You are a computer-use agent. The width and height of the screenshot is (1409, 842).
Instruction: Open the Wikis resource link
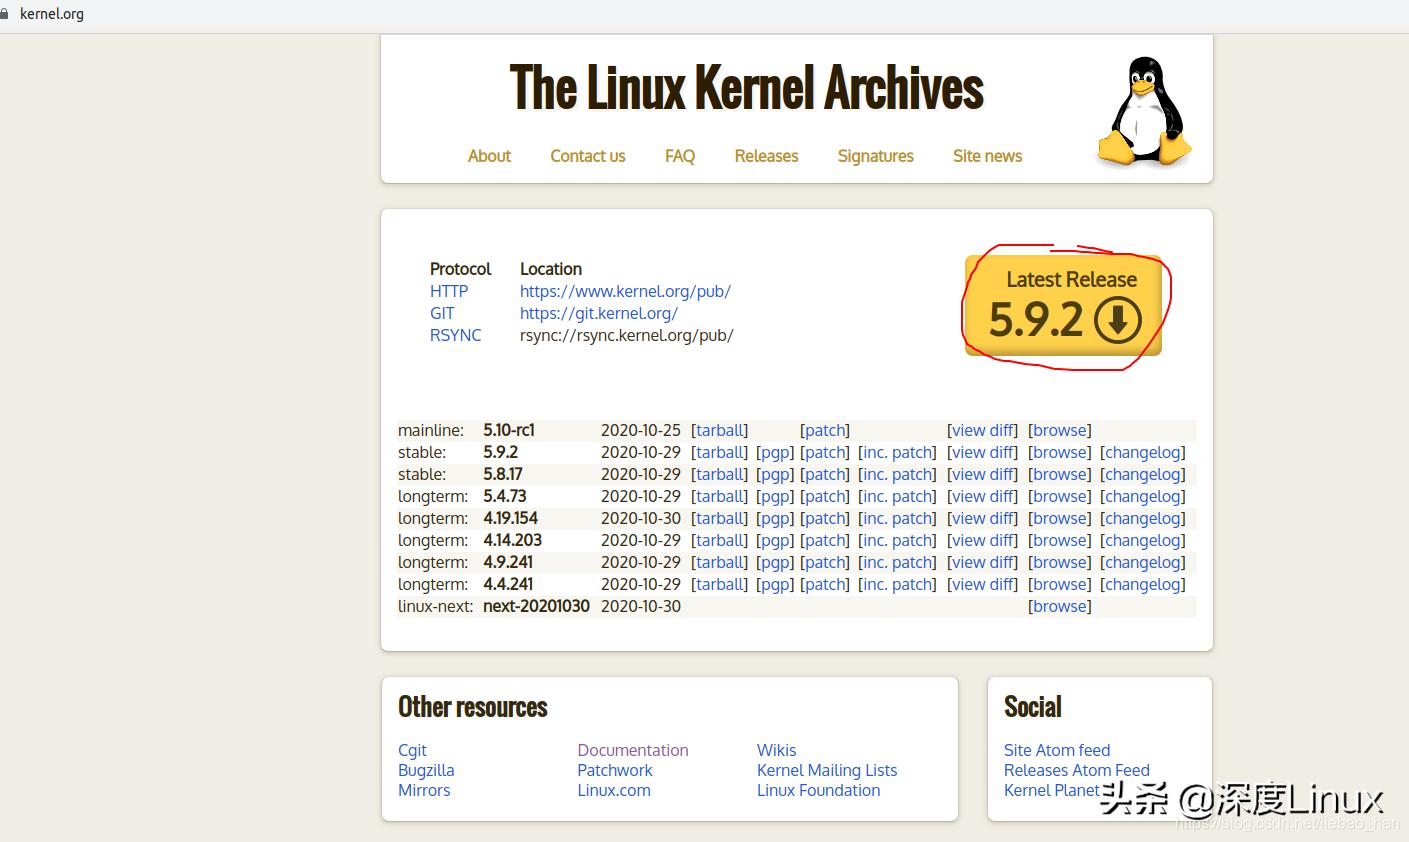(x=777, y=750)
